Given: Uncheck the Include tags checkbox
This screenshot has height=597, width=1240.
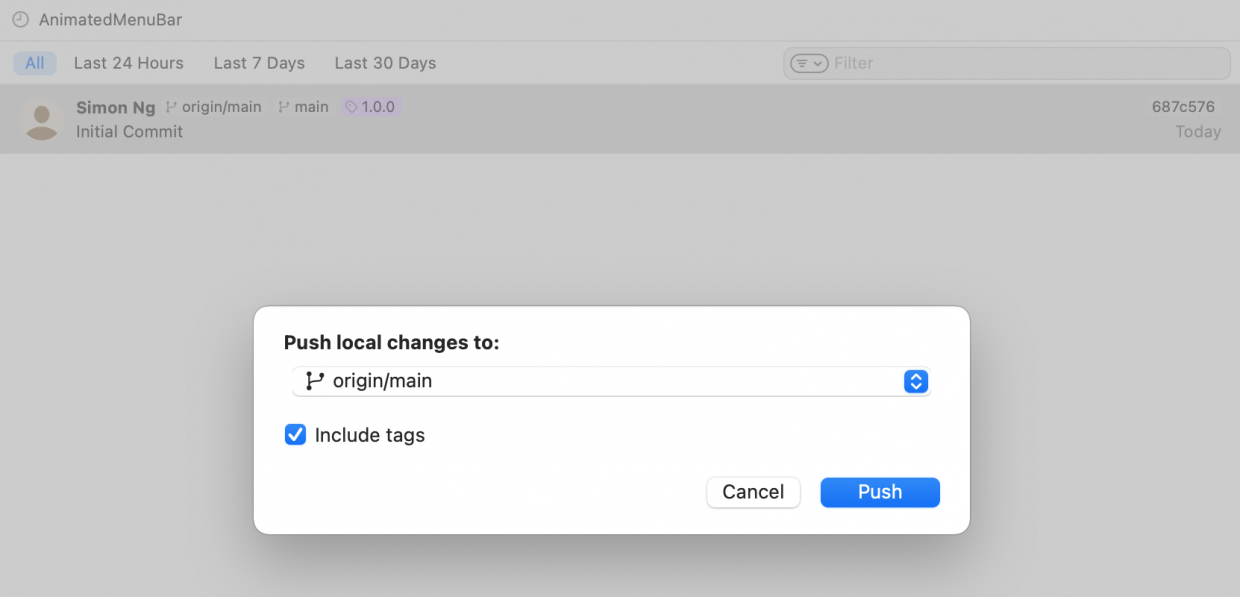Looking at the screenshot, I should click(295, 435).
